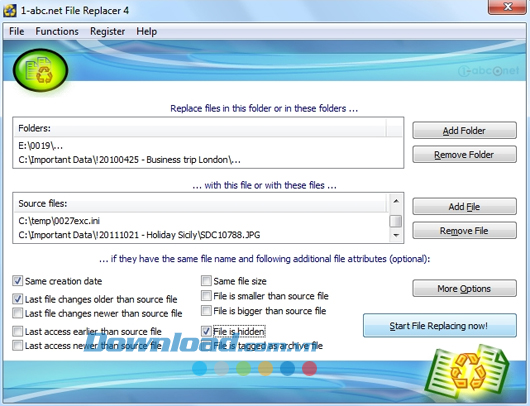Viewport: 530px width, 406px height.
Task: Click the Folders: column header
Action: point(200,128)
